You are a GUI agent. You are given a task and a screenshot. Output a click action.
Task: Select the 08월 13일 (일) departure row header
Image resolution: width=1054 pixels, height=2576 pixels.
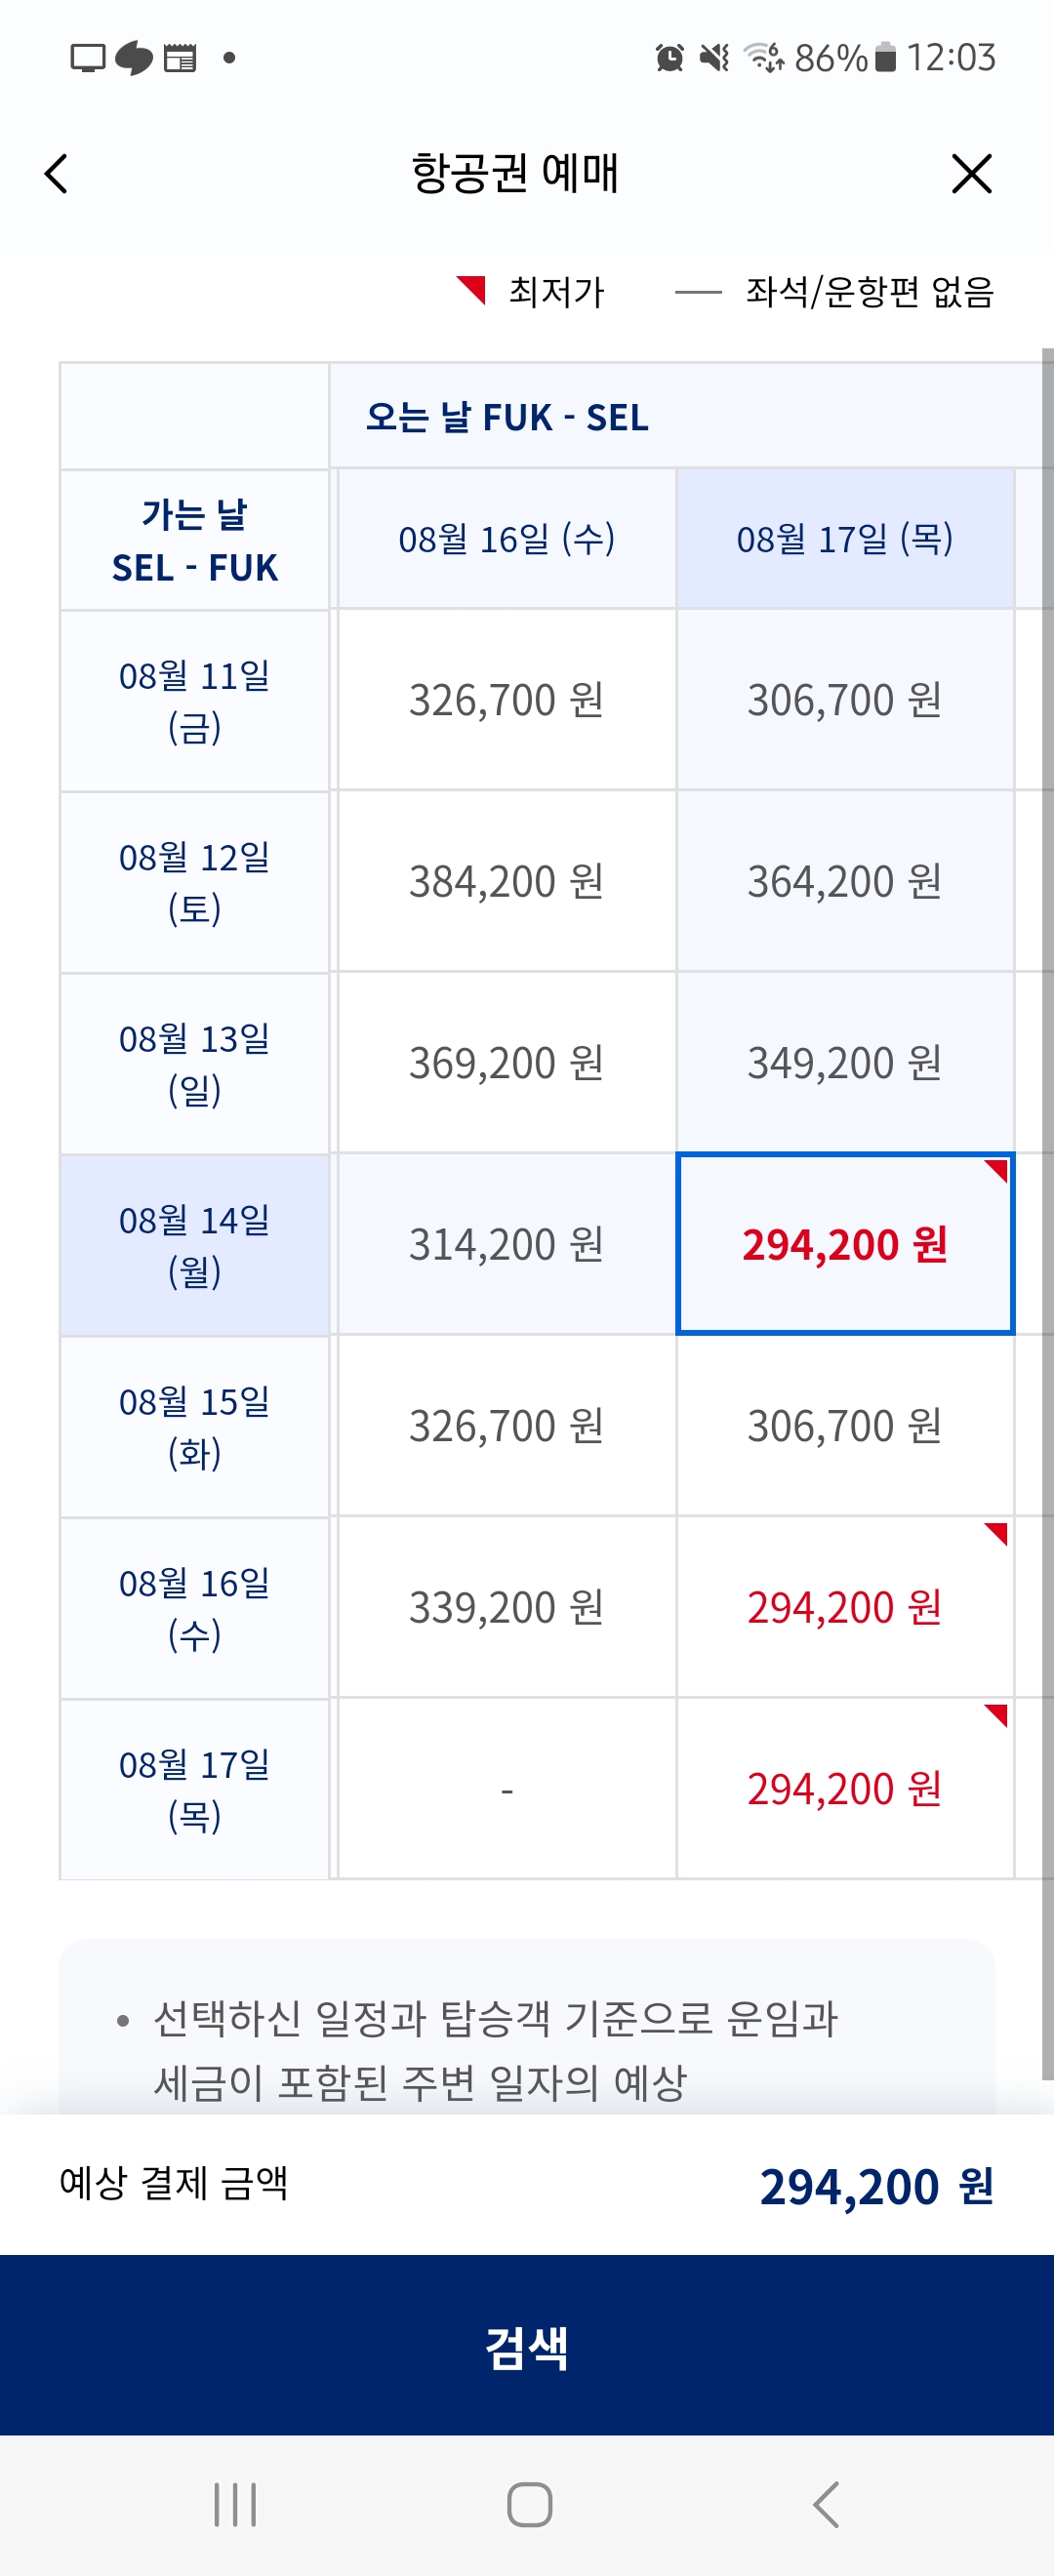[195, 1064]
